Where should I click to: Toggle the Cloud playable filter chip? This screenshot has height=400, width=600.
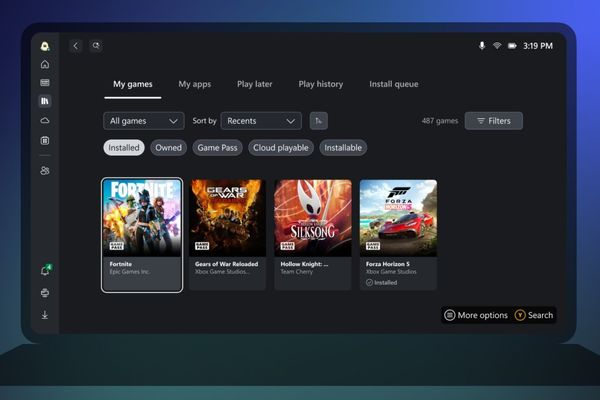tap(280, 148)
